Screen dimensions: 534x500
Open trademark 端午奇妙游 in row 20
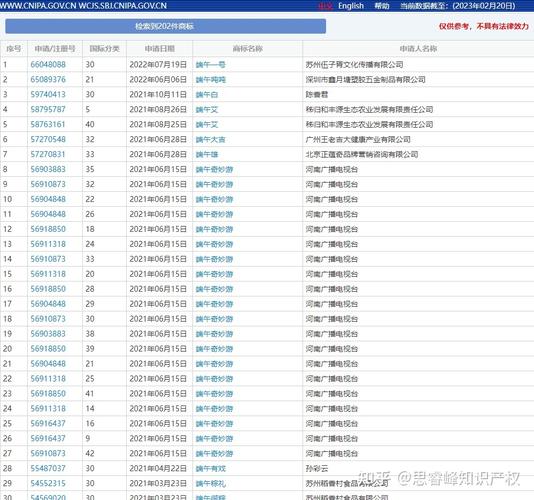pyautogui.click(x=214, y=349)
